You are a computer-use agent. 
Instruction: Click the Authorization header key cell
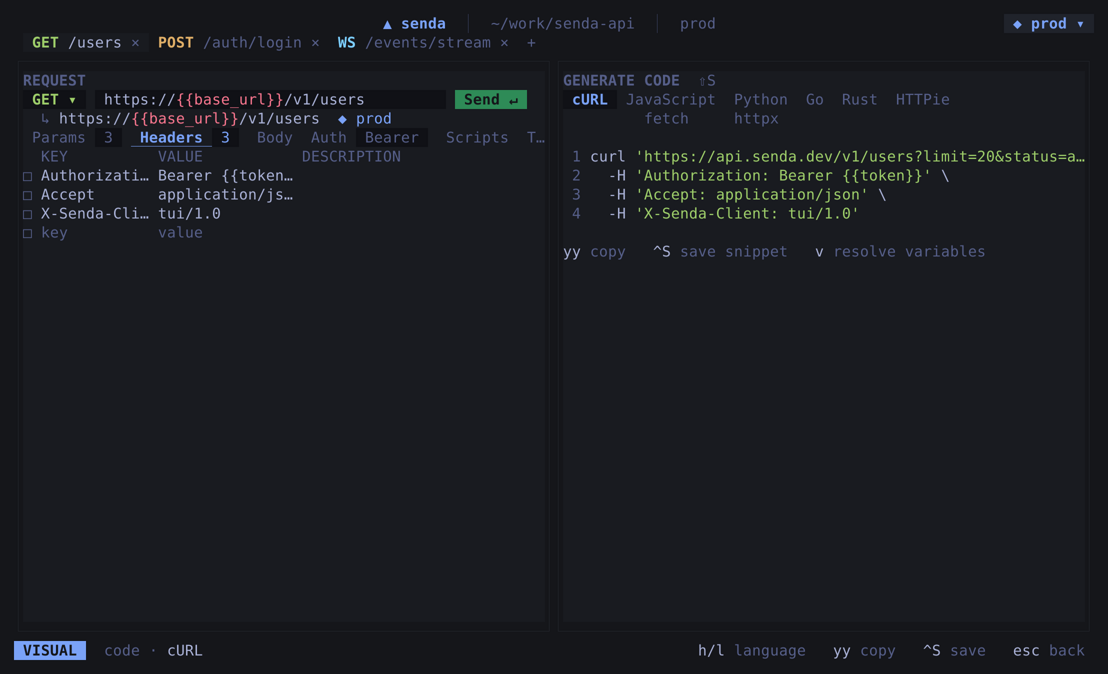[x=95, y=176]
